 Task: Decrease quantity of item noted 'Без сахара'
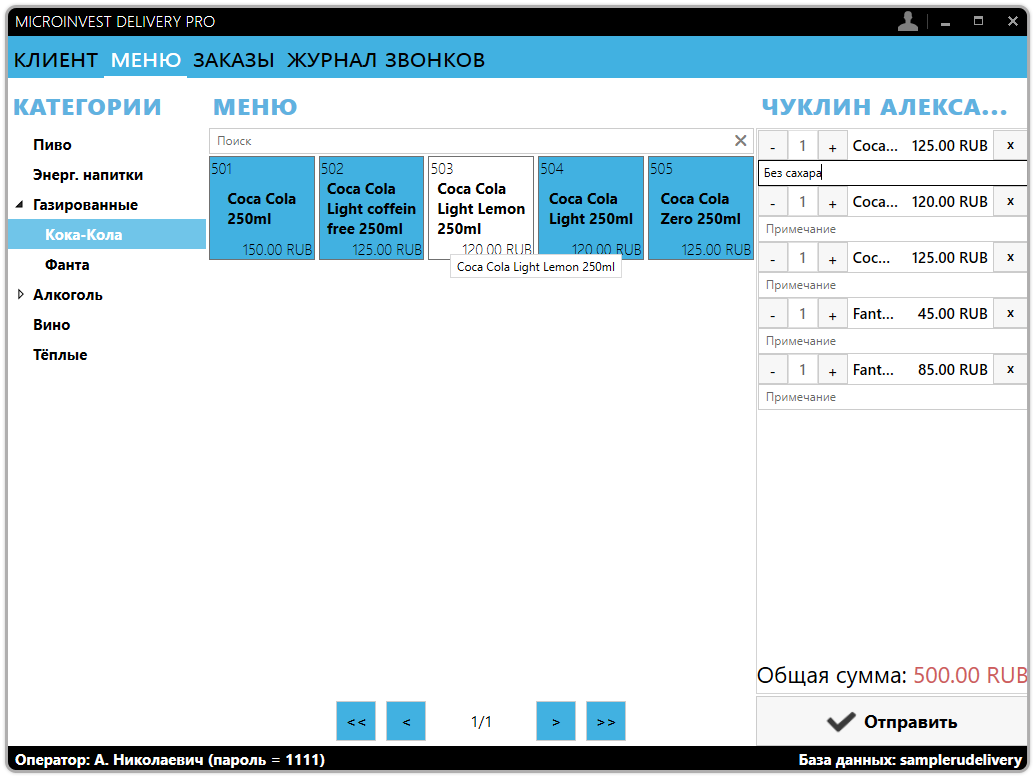773,146
